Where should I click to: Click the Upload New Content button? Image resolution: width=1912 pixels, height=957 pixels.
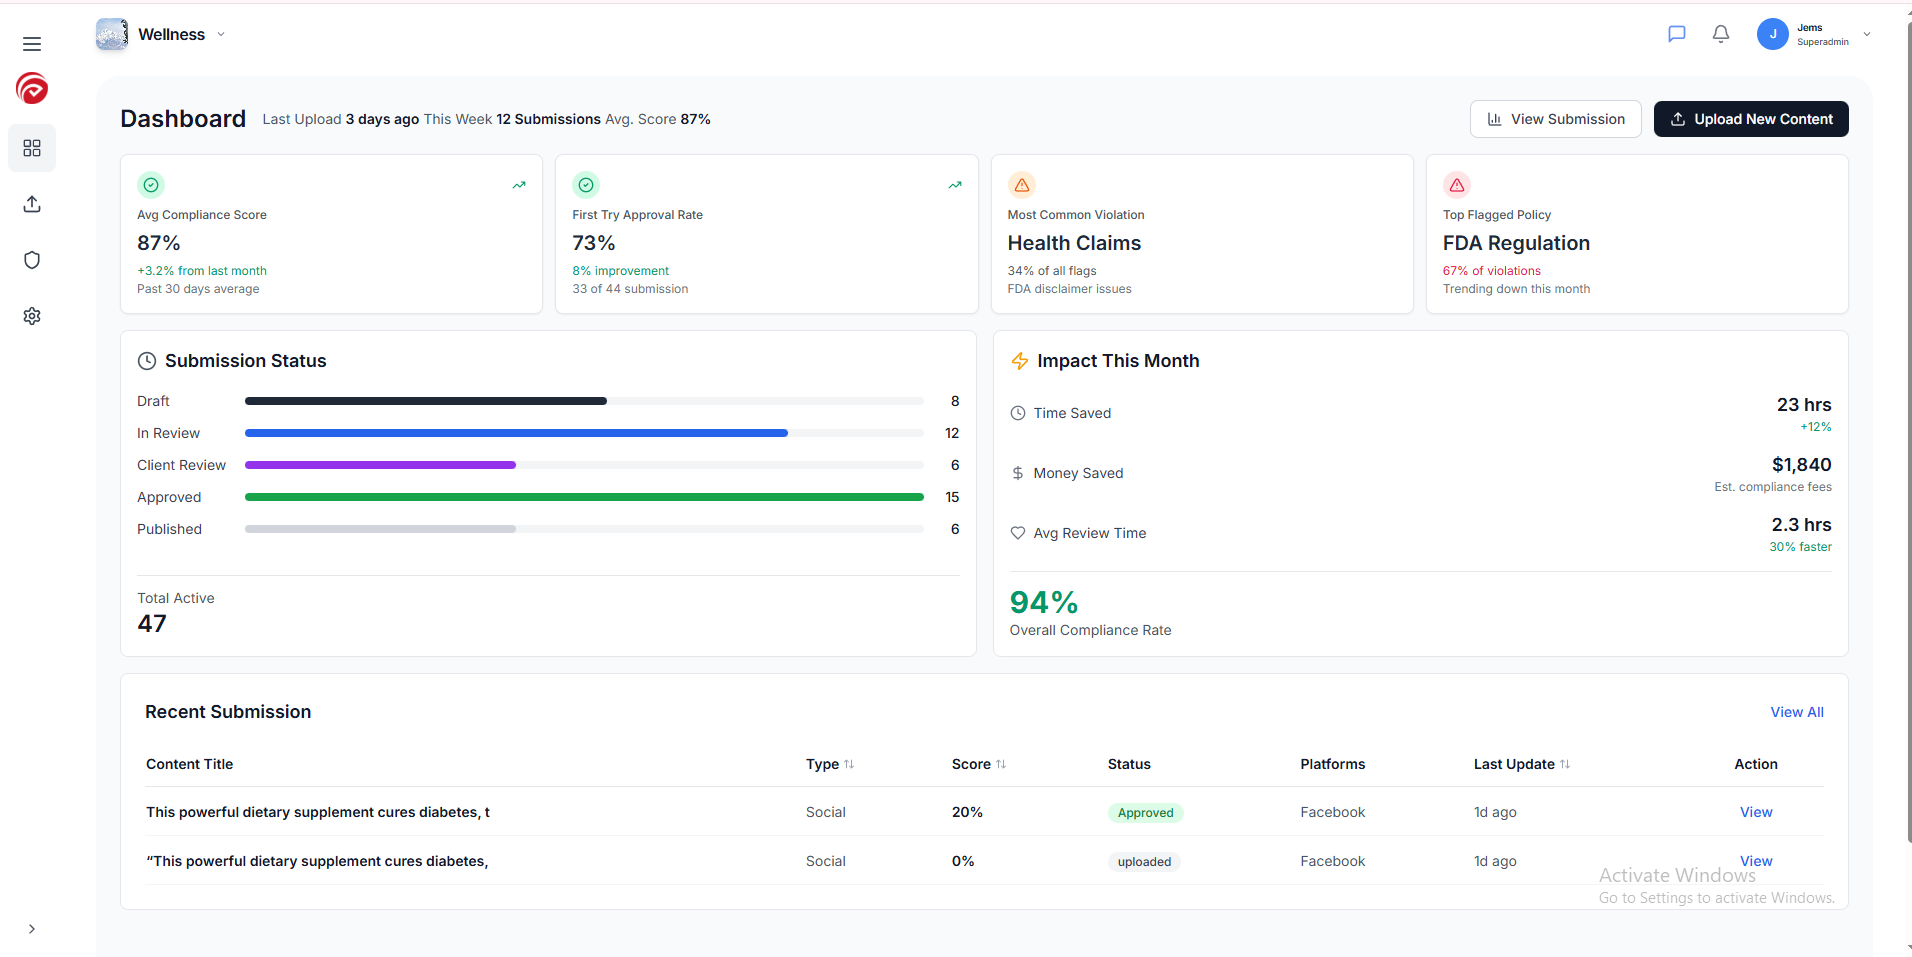pos(1751,119)
